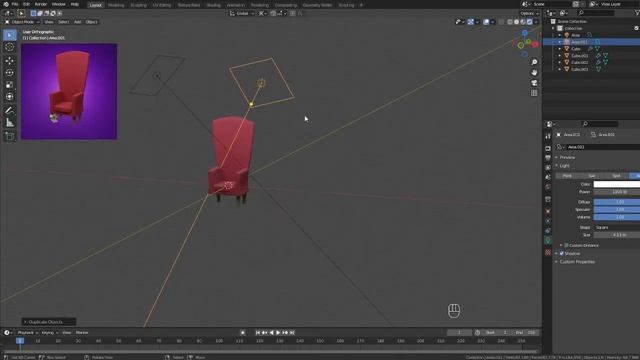Open the World properties tab

tap(548, 187)
